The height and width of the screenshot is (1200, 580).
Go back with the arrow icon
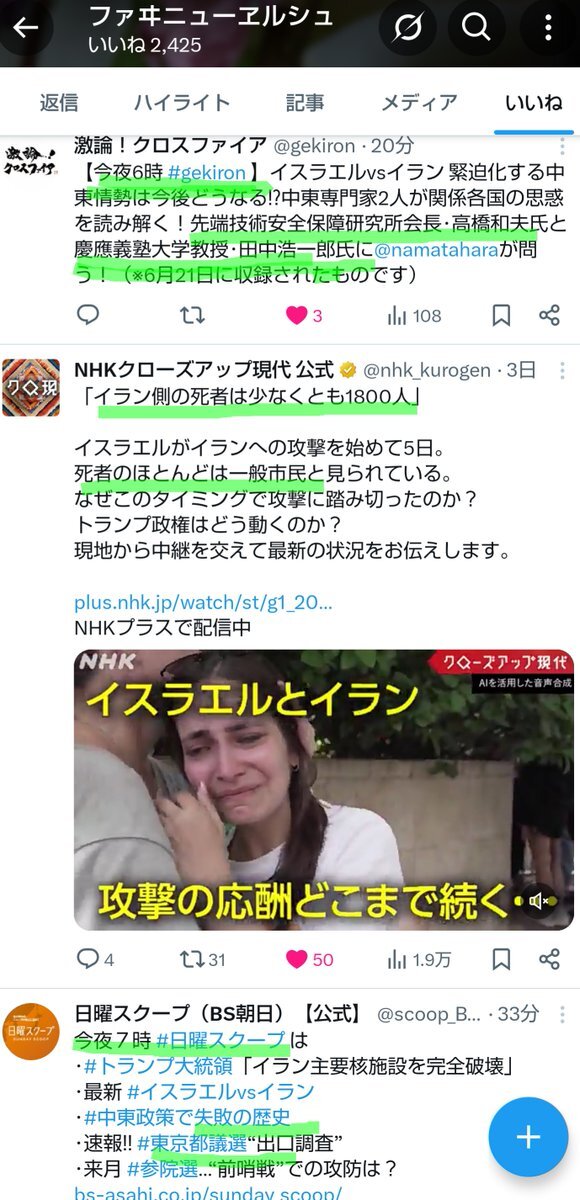tap(26, 27)
